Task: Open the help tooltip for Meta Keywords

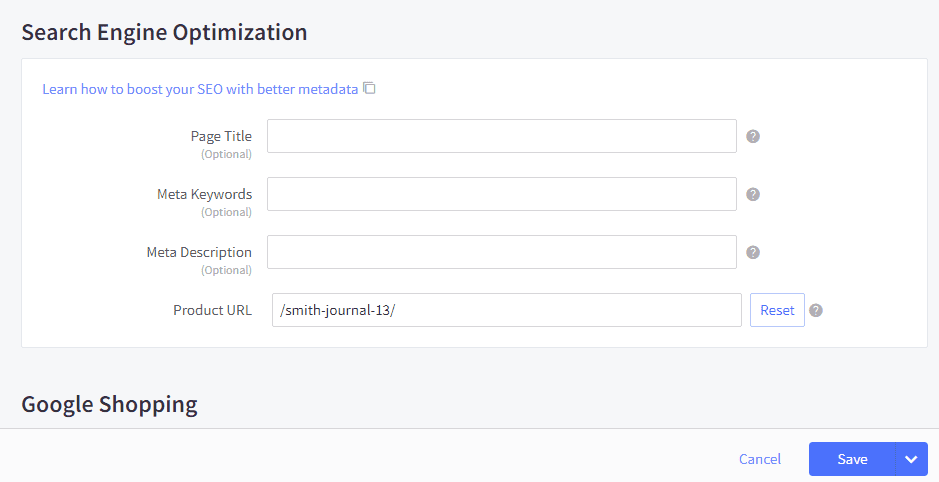Action: (753, 195)
